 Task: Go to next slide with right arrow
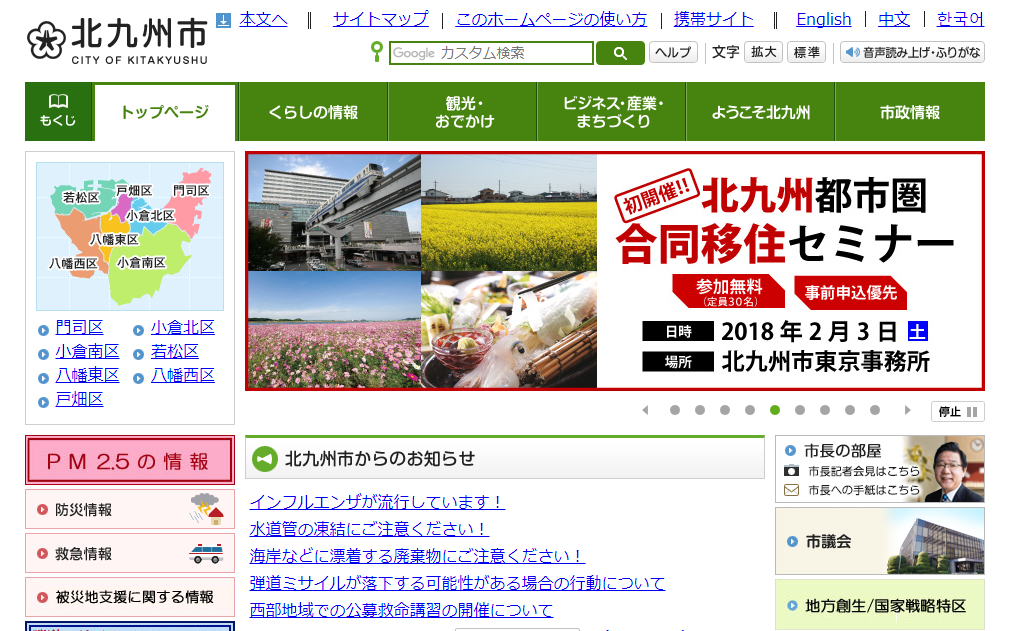[907, 410]
